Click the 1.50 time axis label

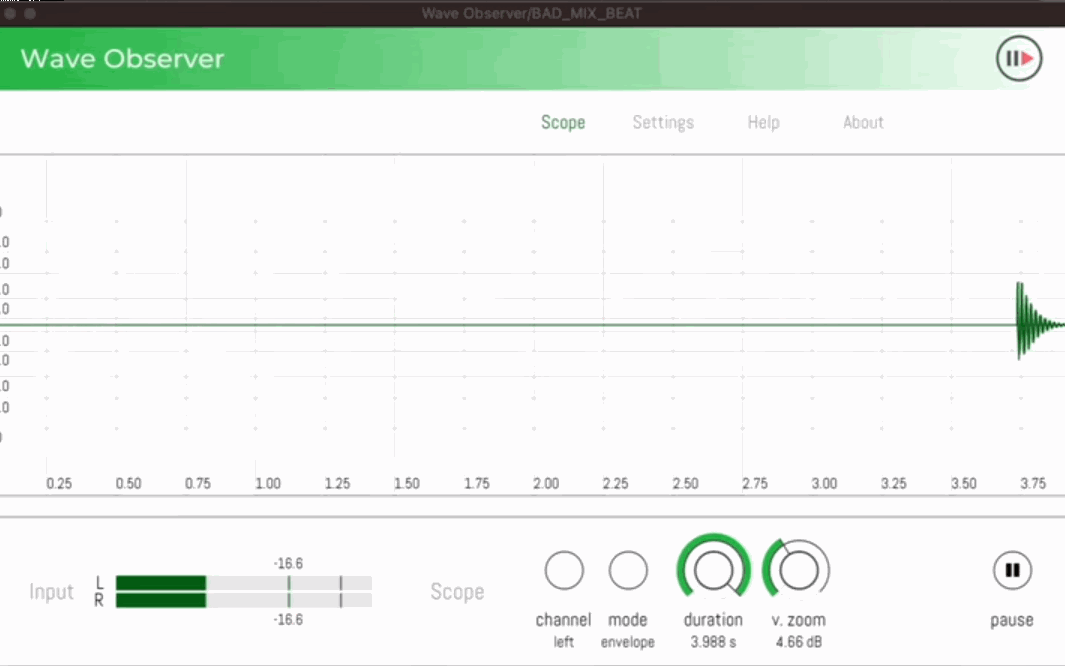coord(407,483)
